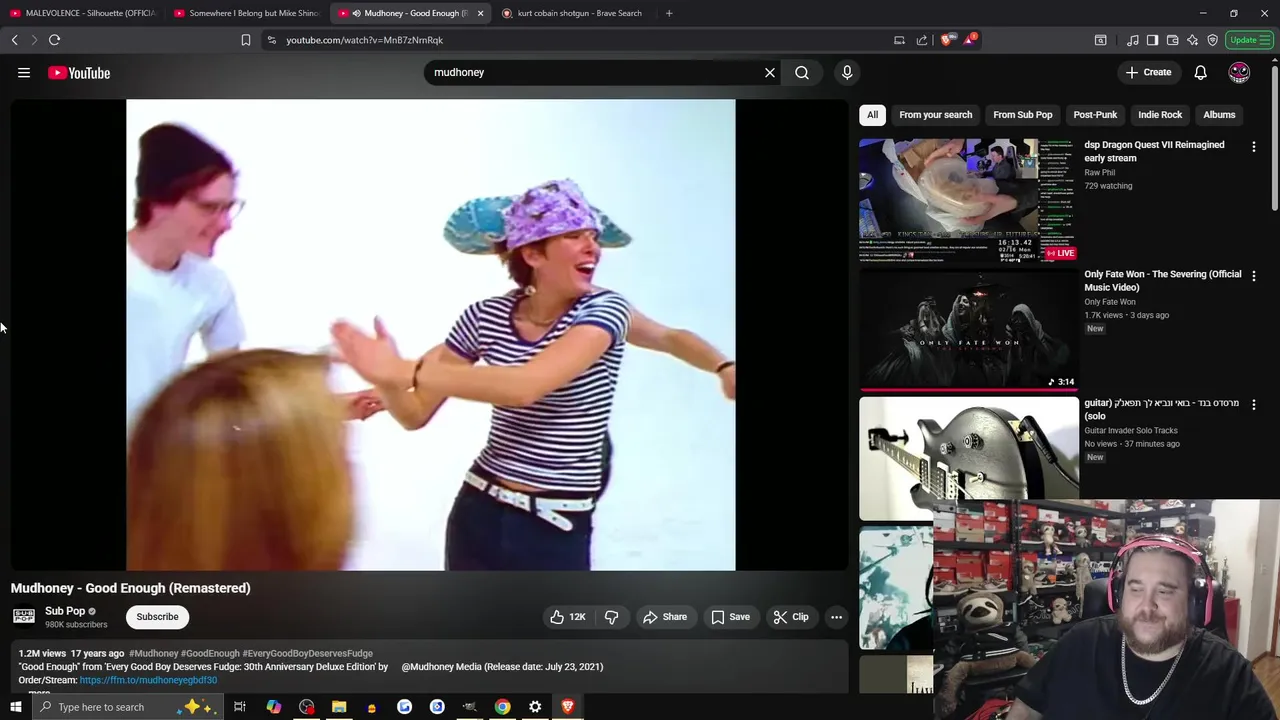1280x720 pixels.
Task: Reload the YouTube page
Action: pos(54,40)
